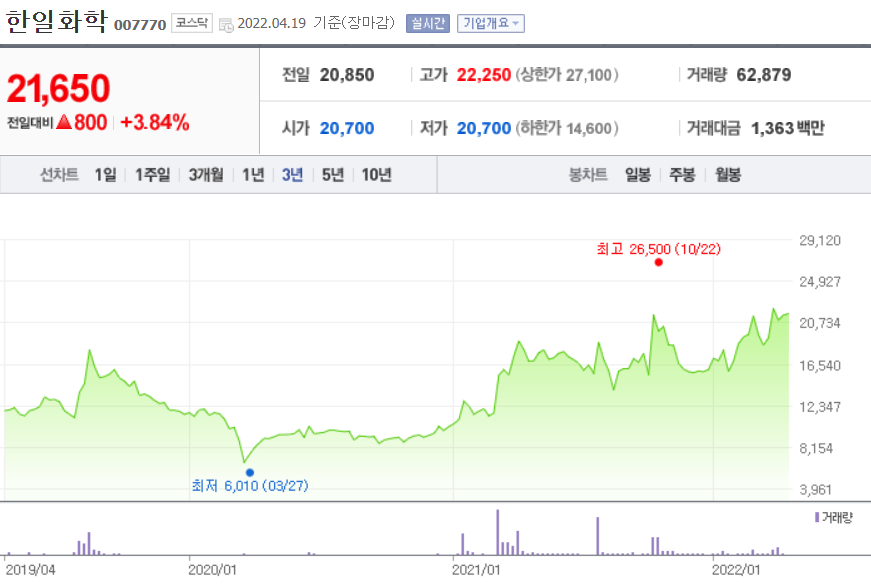Select the 1주일 line chart period
871x587 pixels.
[x=153, y=175]
